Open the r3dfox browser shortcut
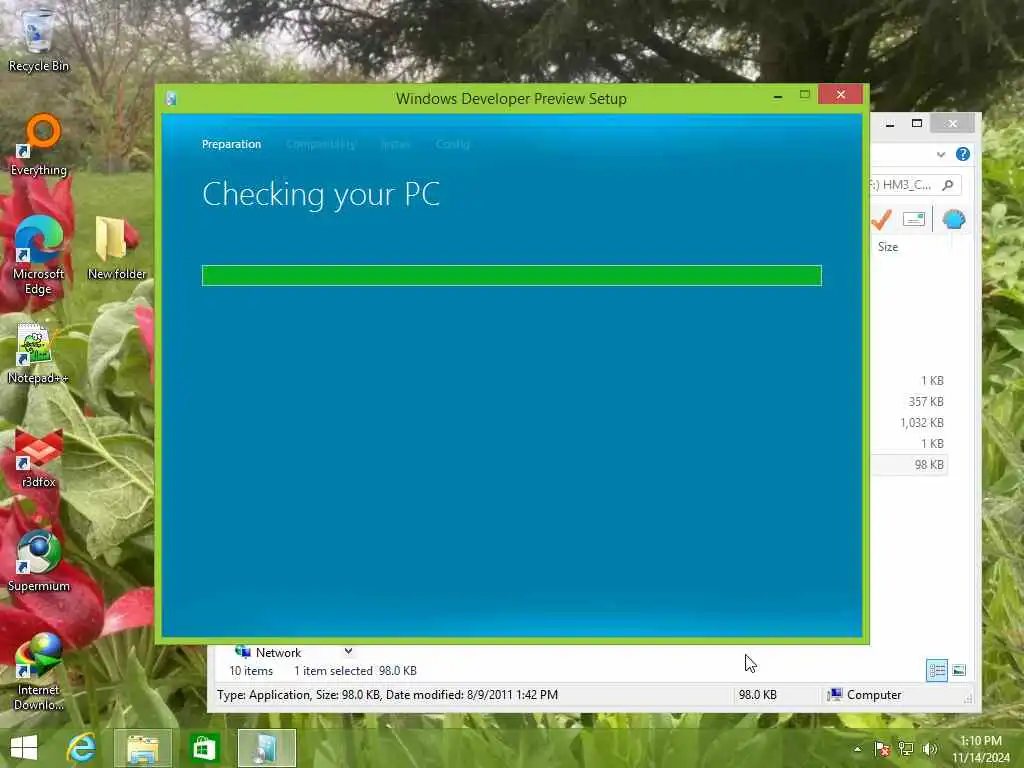Image resolution: width=1024 pixels, height=768 pixels. coord(39,457)
